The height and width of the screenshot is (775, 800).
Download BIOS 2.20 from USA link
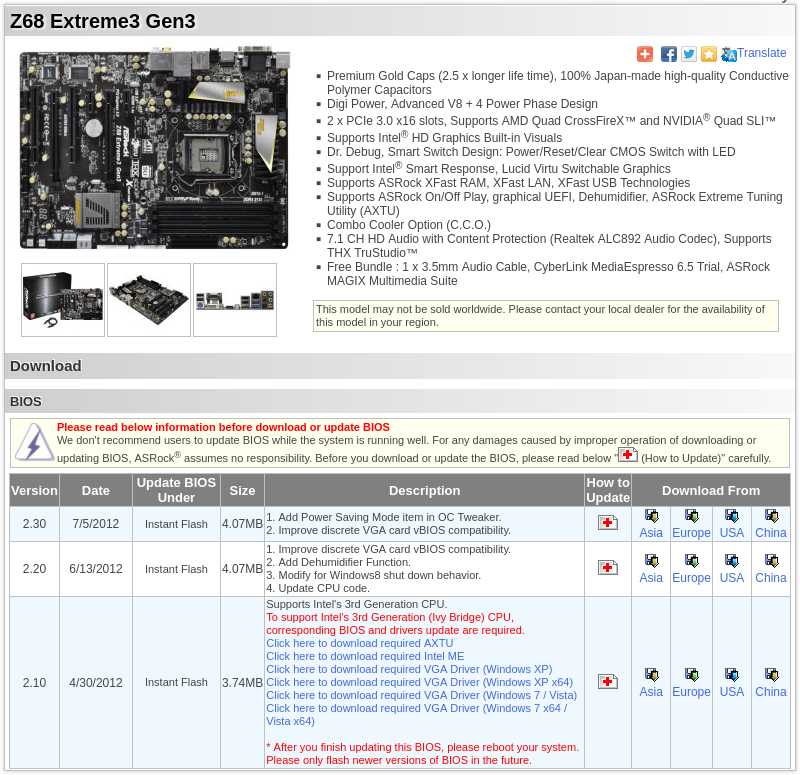coord(732,578)
